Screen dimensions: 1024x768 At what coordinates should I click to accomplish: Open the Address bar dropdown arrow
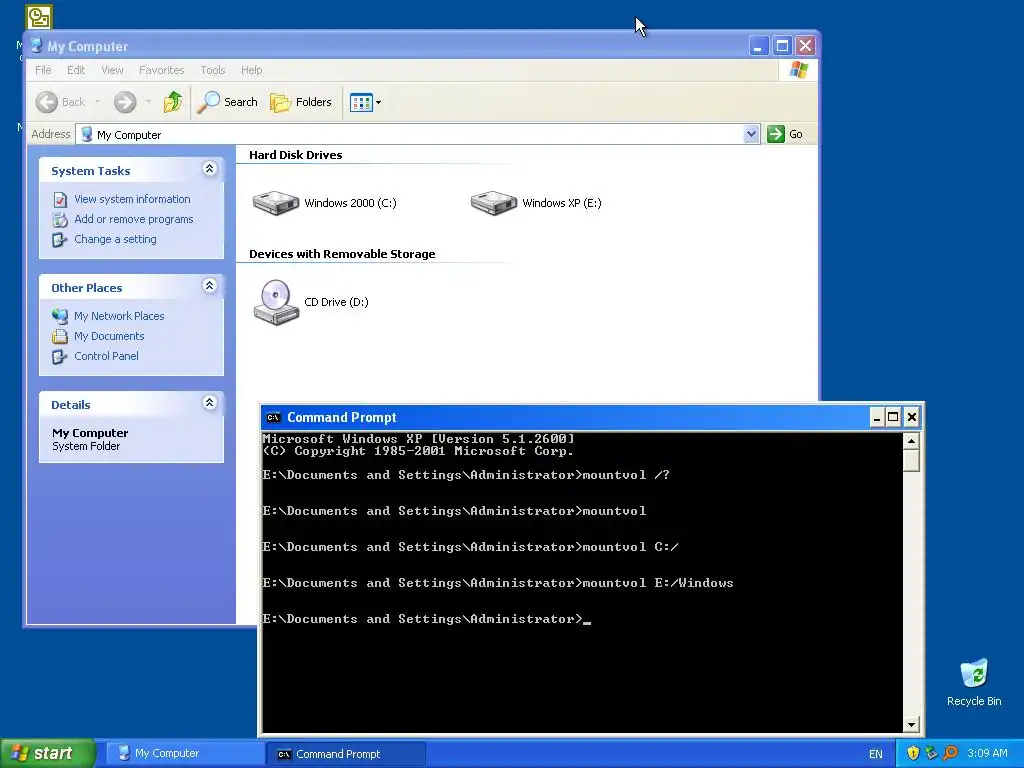(751, 134)
